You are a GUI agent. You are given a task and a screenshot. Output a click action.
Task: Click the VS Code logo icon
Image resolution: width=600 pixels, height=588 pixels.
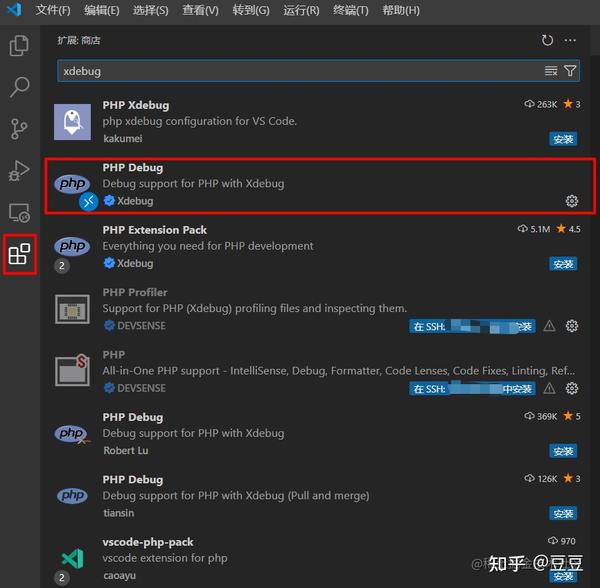pyautogui.click(x=15, y=10)
